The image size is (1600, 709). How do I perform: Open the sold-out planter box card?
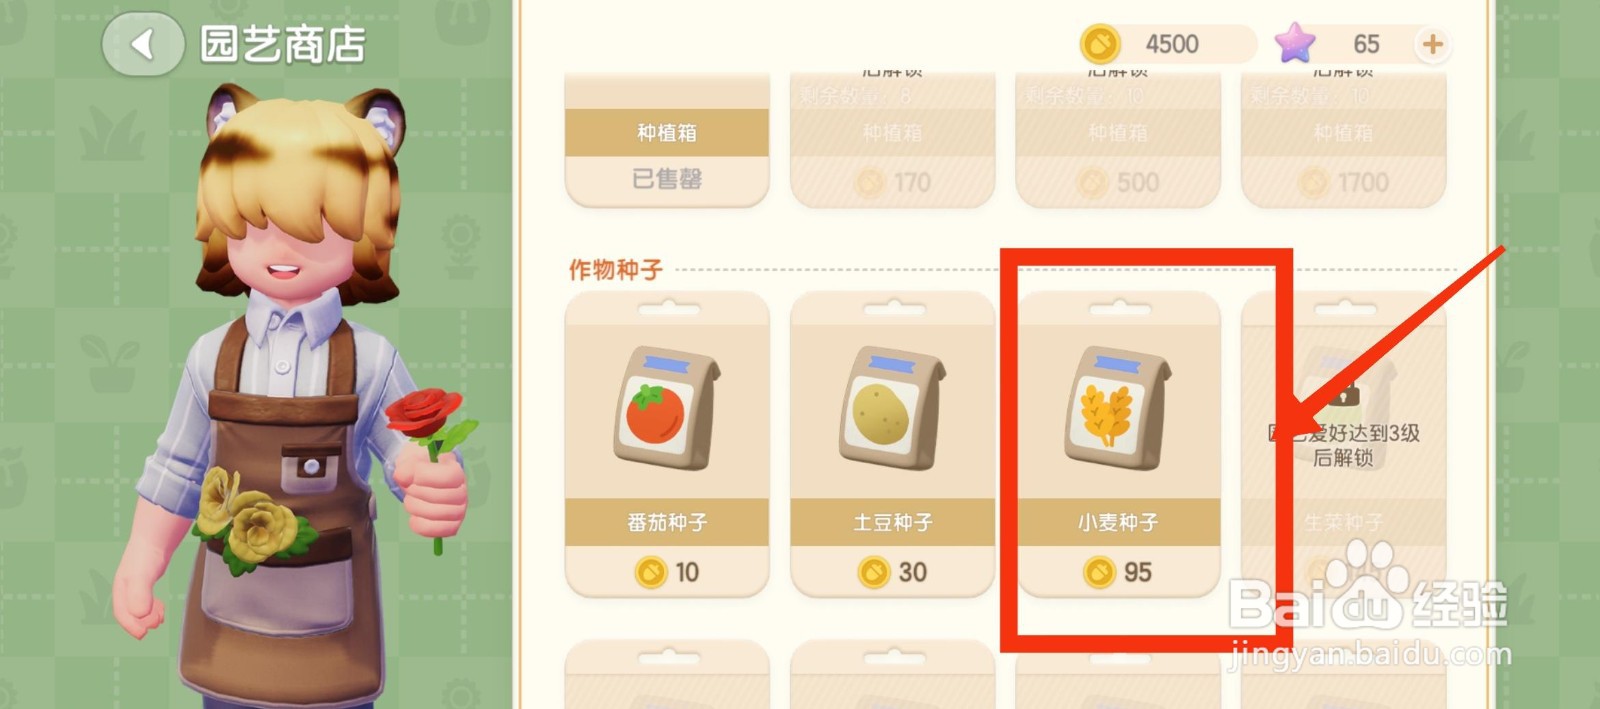point(667,140)
